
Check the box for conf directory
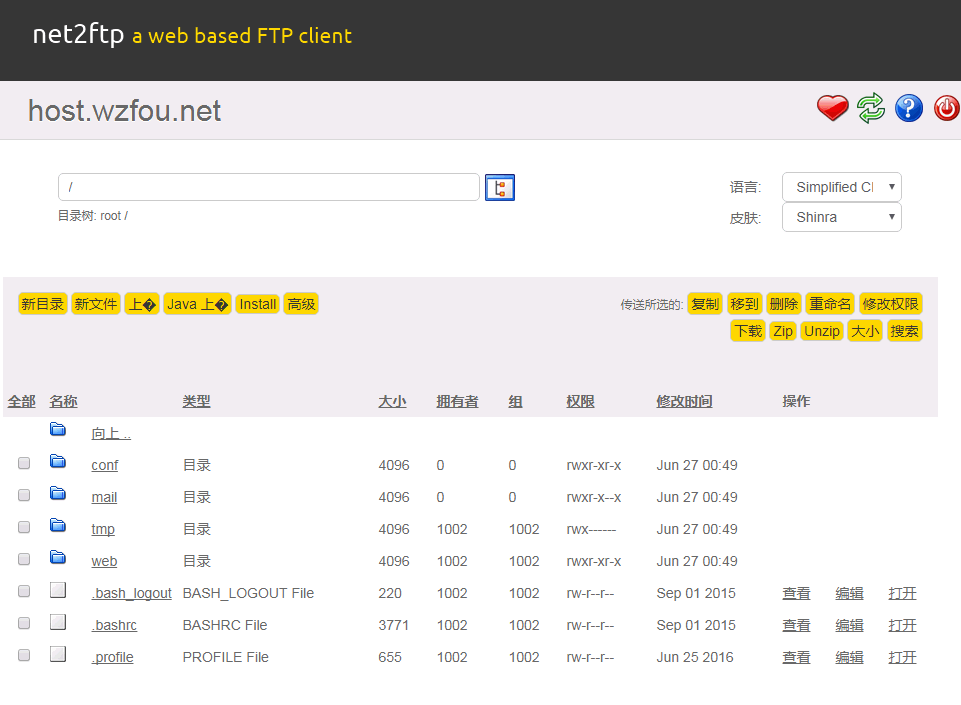click(24, 463)
